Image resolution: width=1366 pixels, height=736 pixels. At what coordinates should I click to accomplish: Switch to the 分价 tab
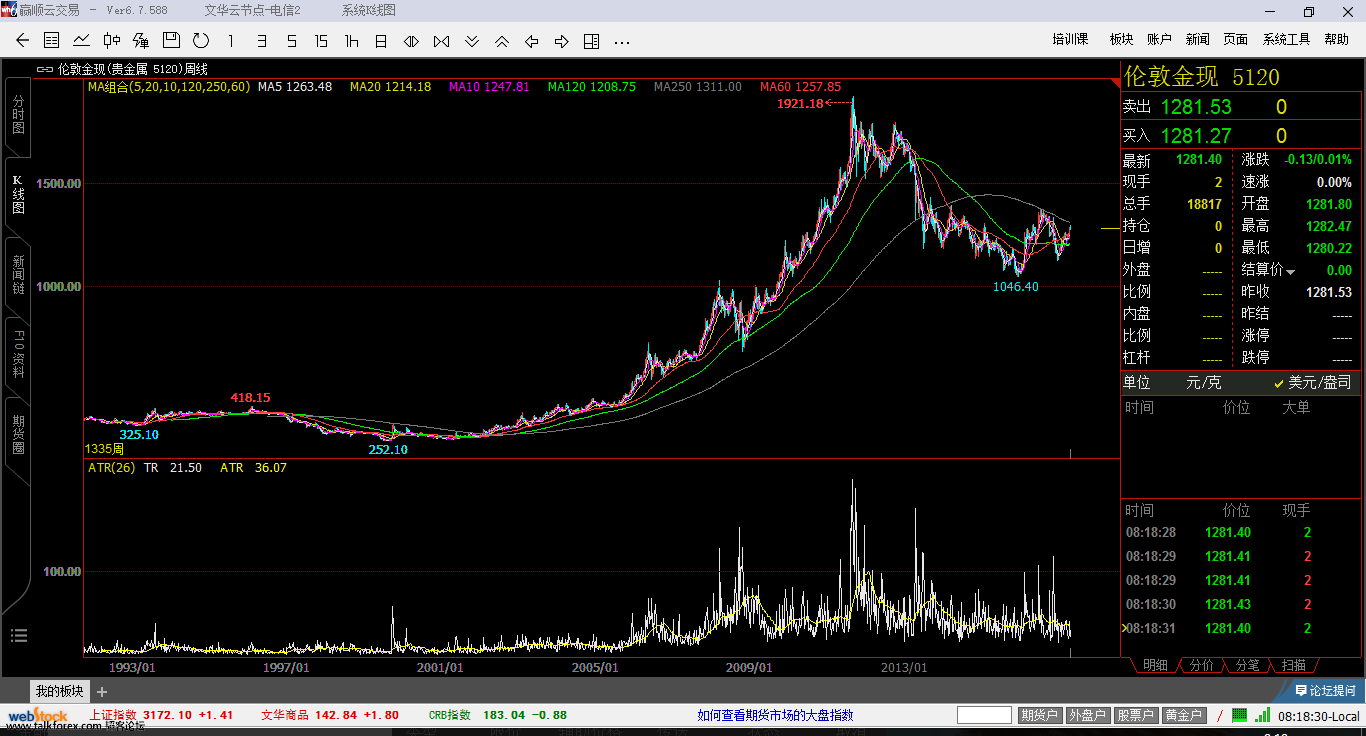1202,665
